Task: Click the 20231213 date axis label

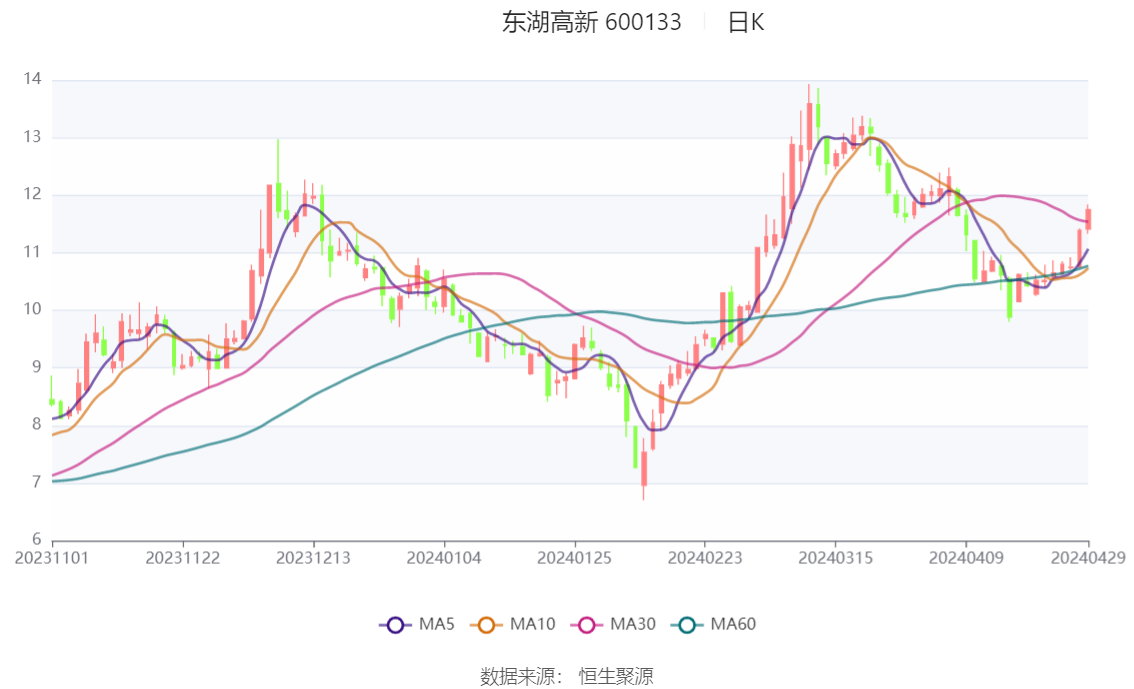Action: pyautogui.click(x=313, y=557)
